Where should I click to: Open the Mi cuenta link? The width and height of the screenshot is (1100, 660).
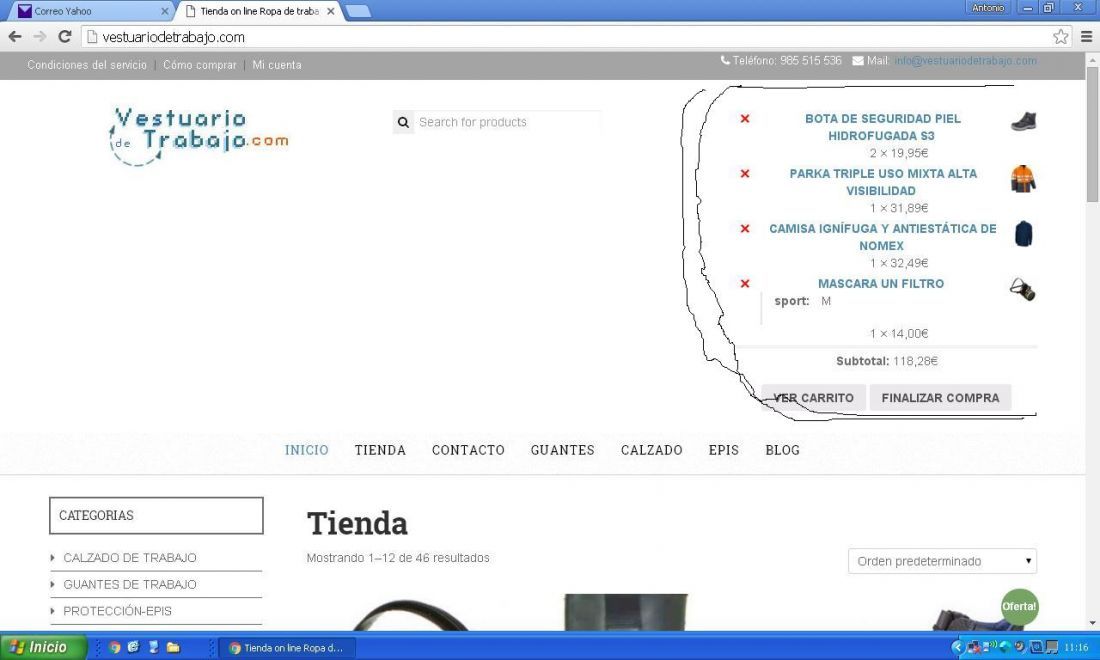276,65
